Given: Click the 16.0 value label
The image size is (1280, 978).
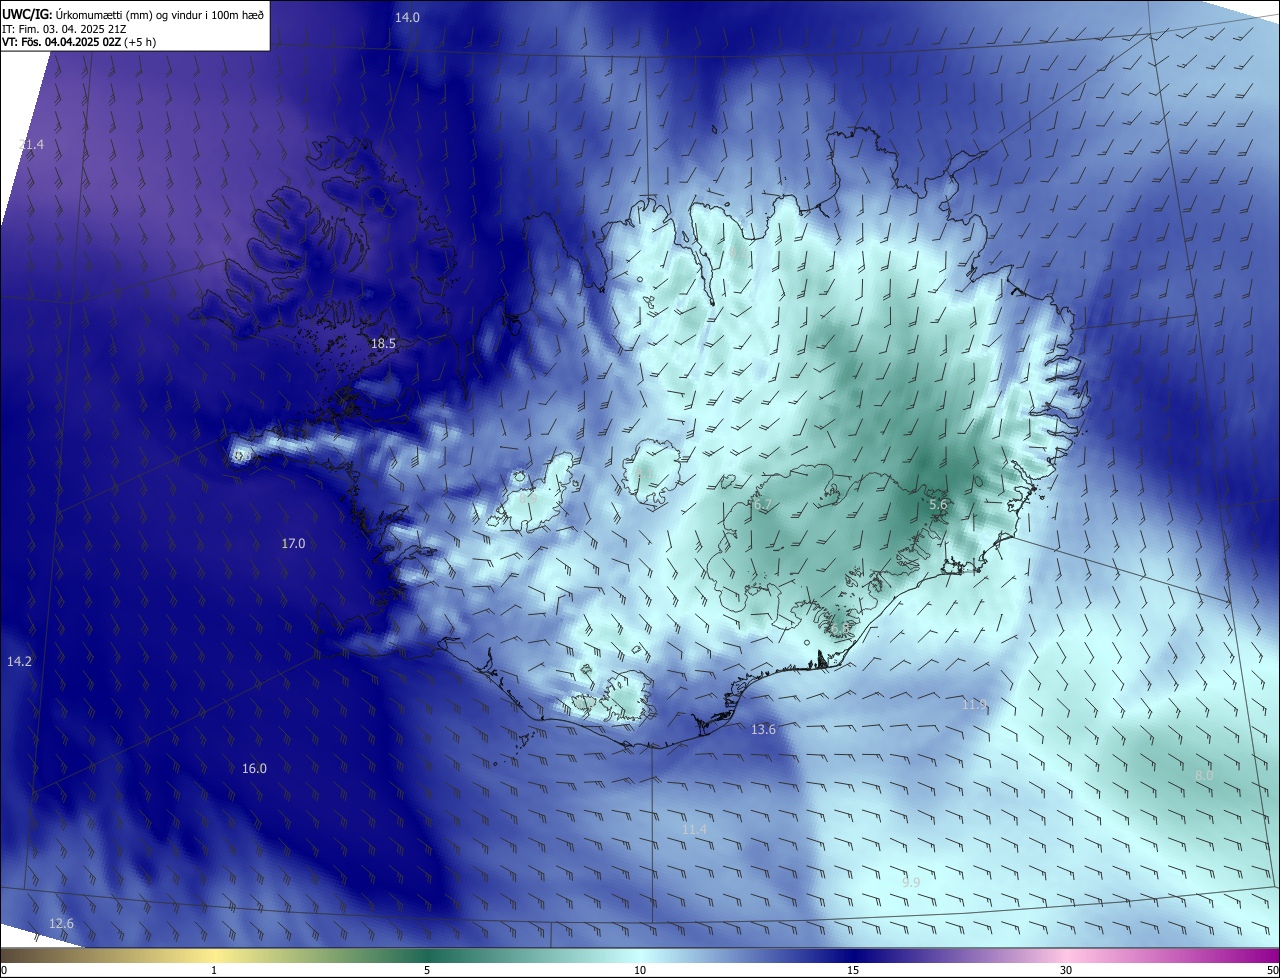Looking at the screenshot, I should pos(254,768).
